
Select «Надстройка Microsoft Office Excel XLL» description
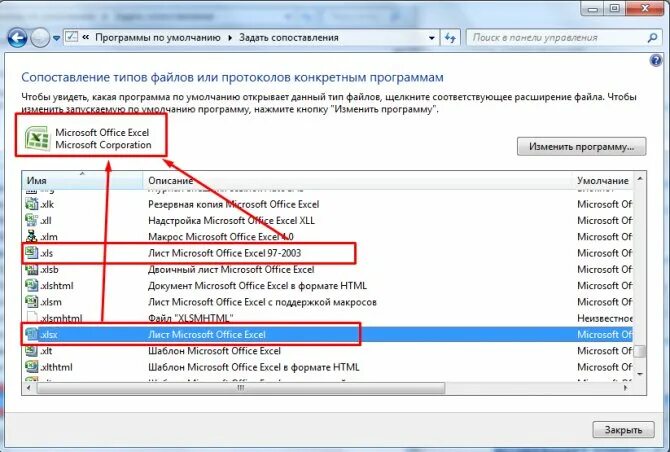coord(231,220)
